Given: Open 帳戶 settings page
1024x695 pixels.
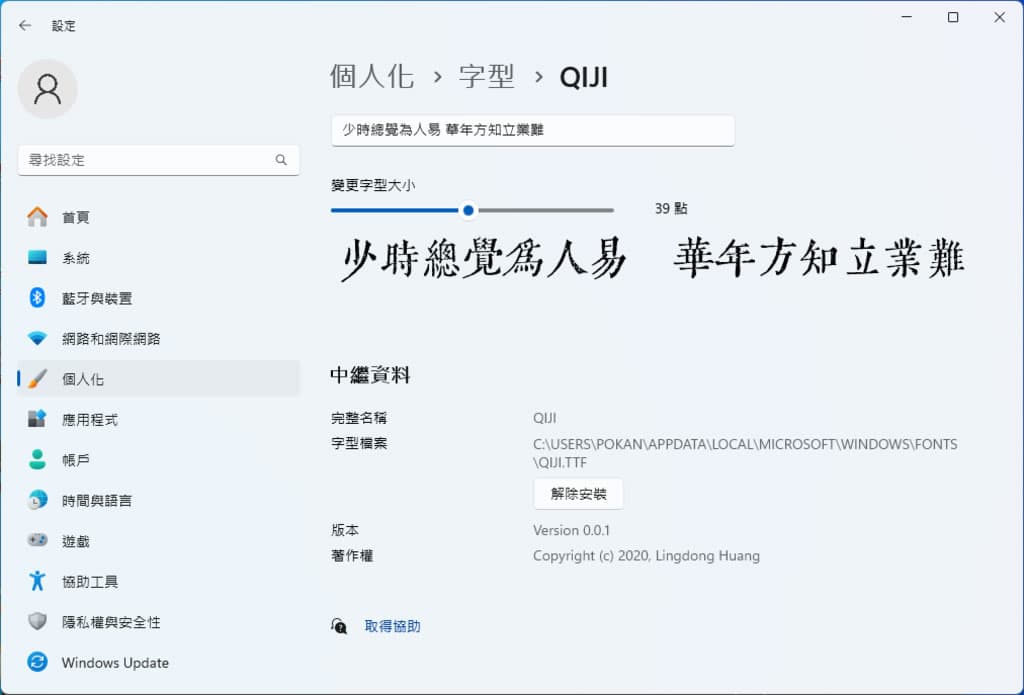Looking at the screenshot, I should pyautogui.click(x=159, y=460).
